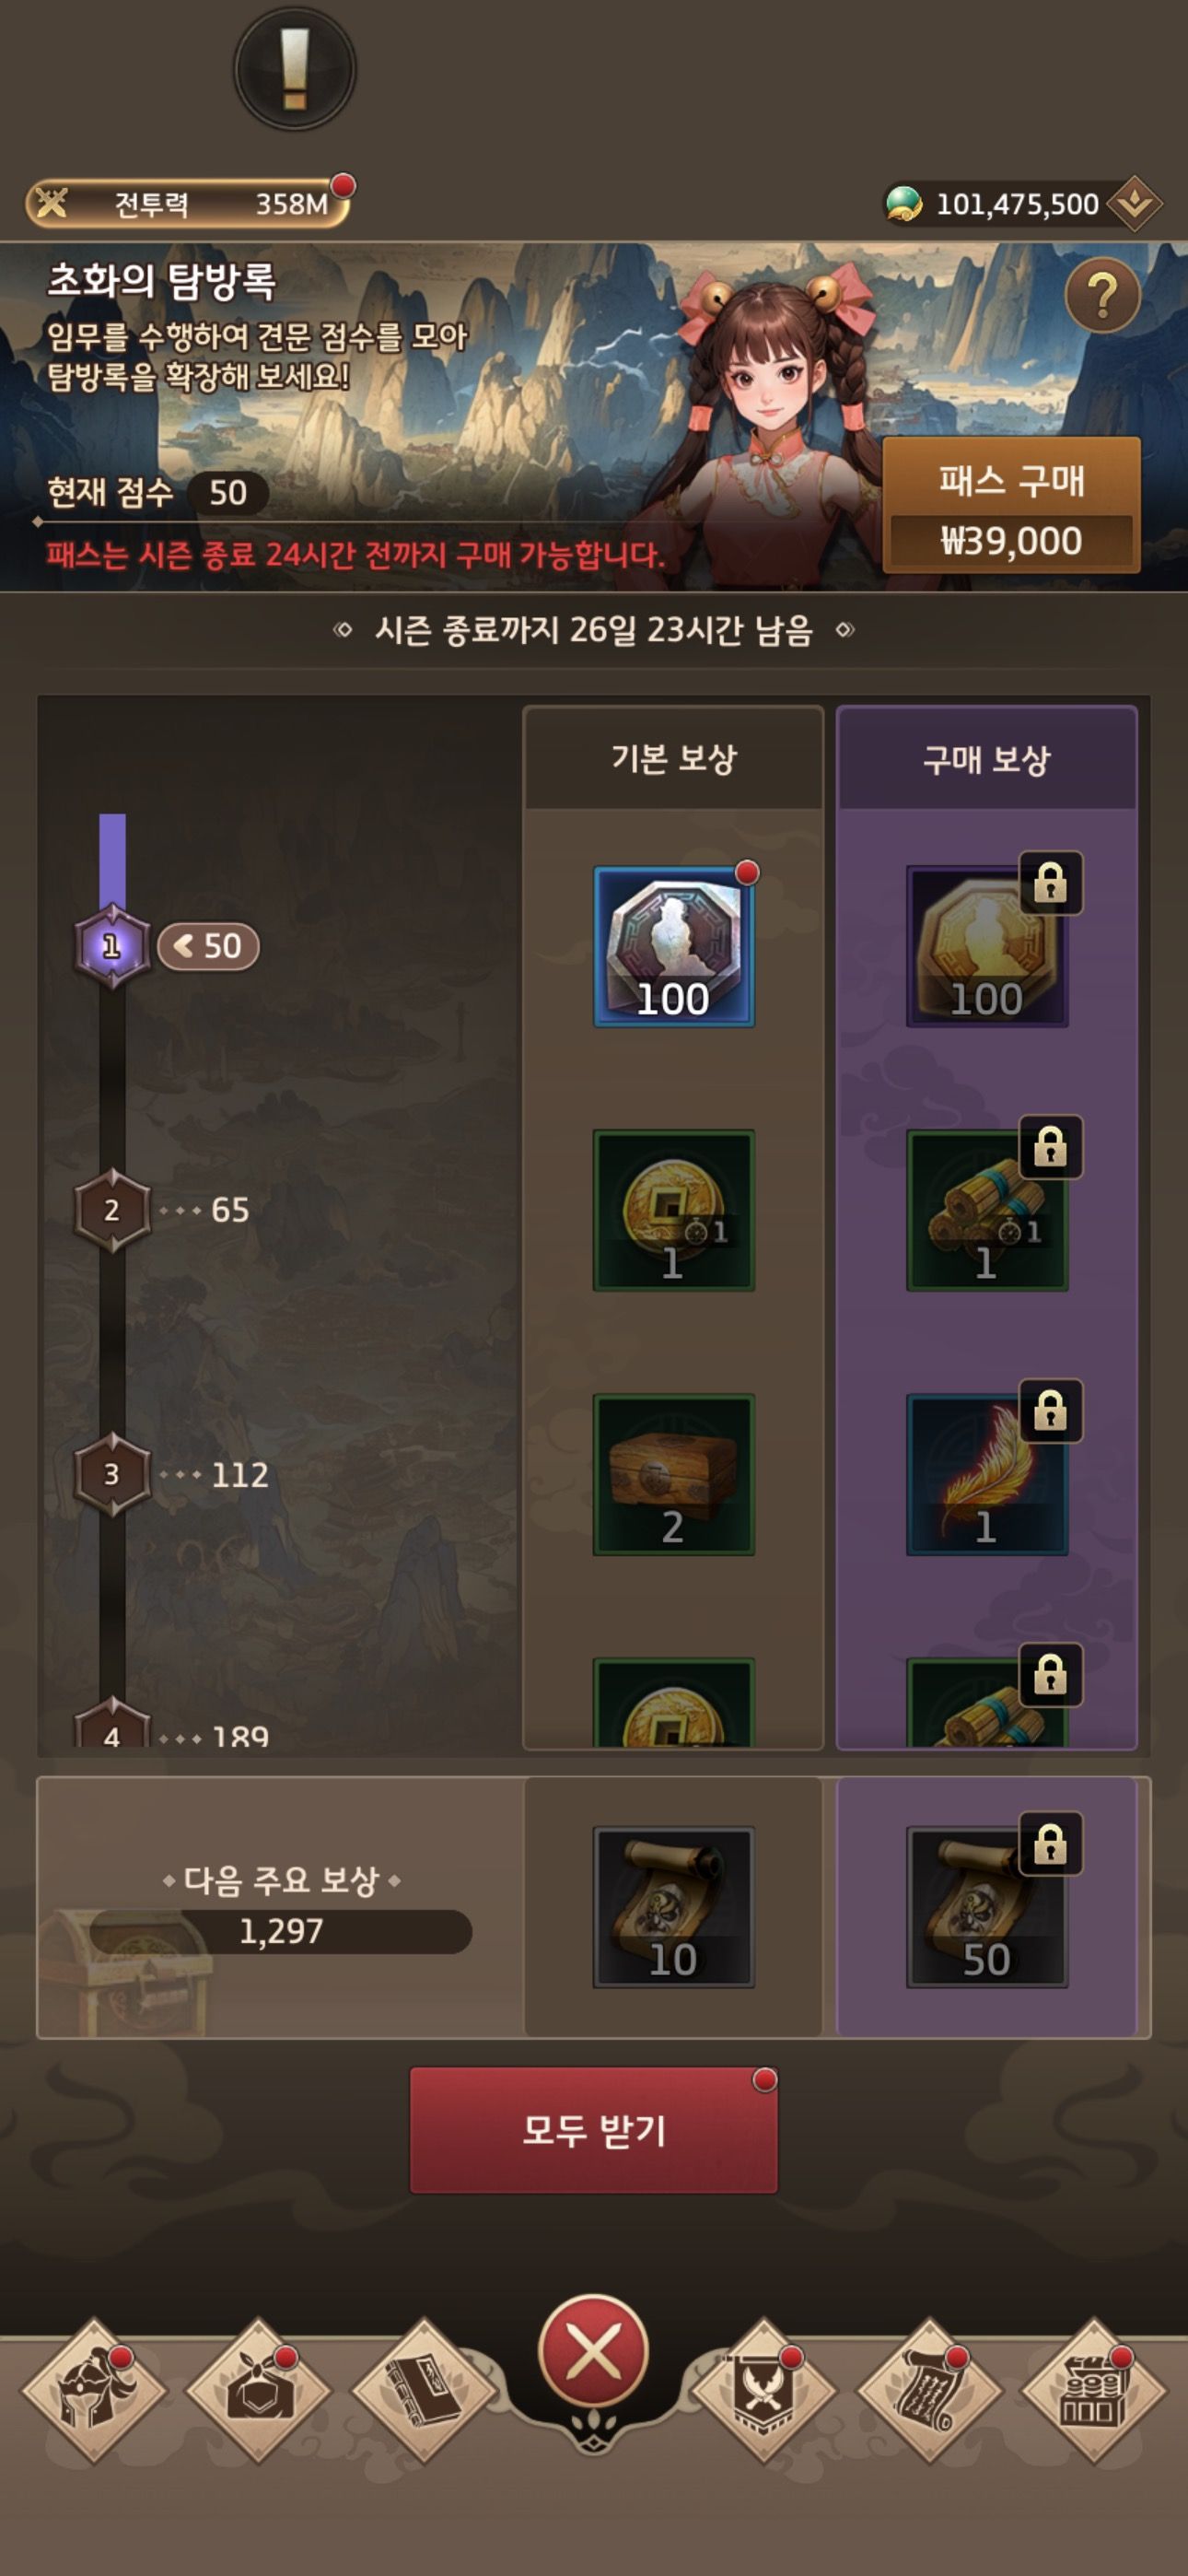
Task: Open the crossed swords banner icon
Action: tap(764, 2391)
